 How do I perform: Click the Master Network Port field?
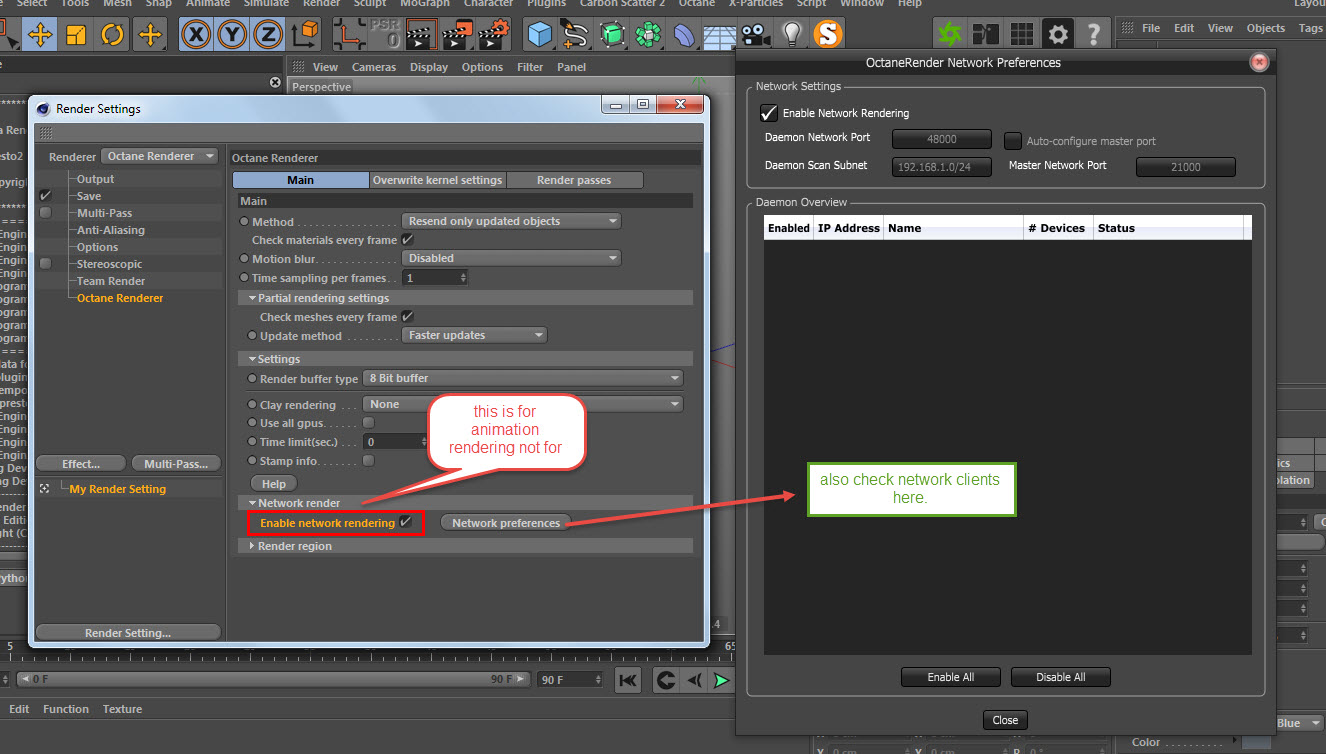[1186, 167]
